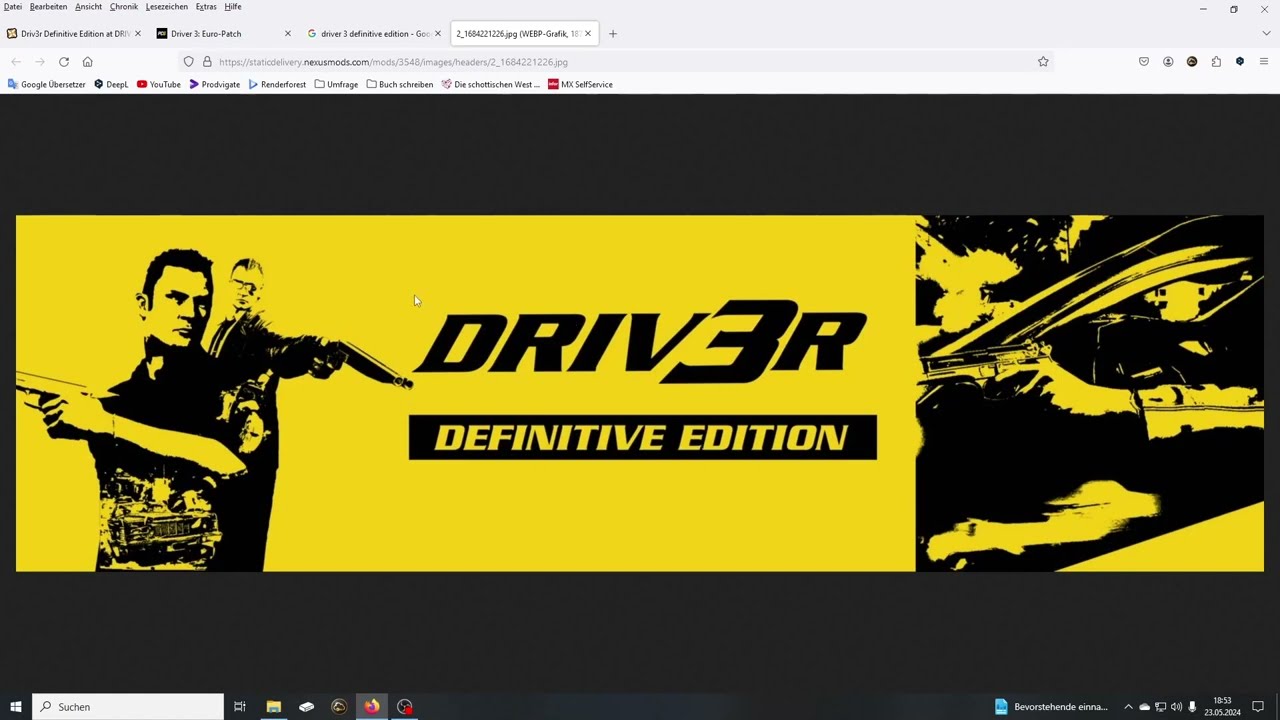Viewport: 1280px width, 720px height.
Task: Open the Firefox hamburger application menu
Action: (1264, 62)
